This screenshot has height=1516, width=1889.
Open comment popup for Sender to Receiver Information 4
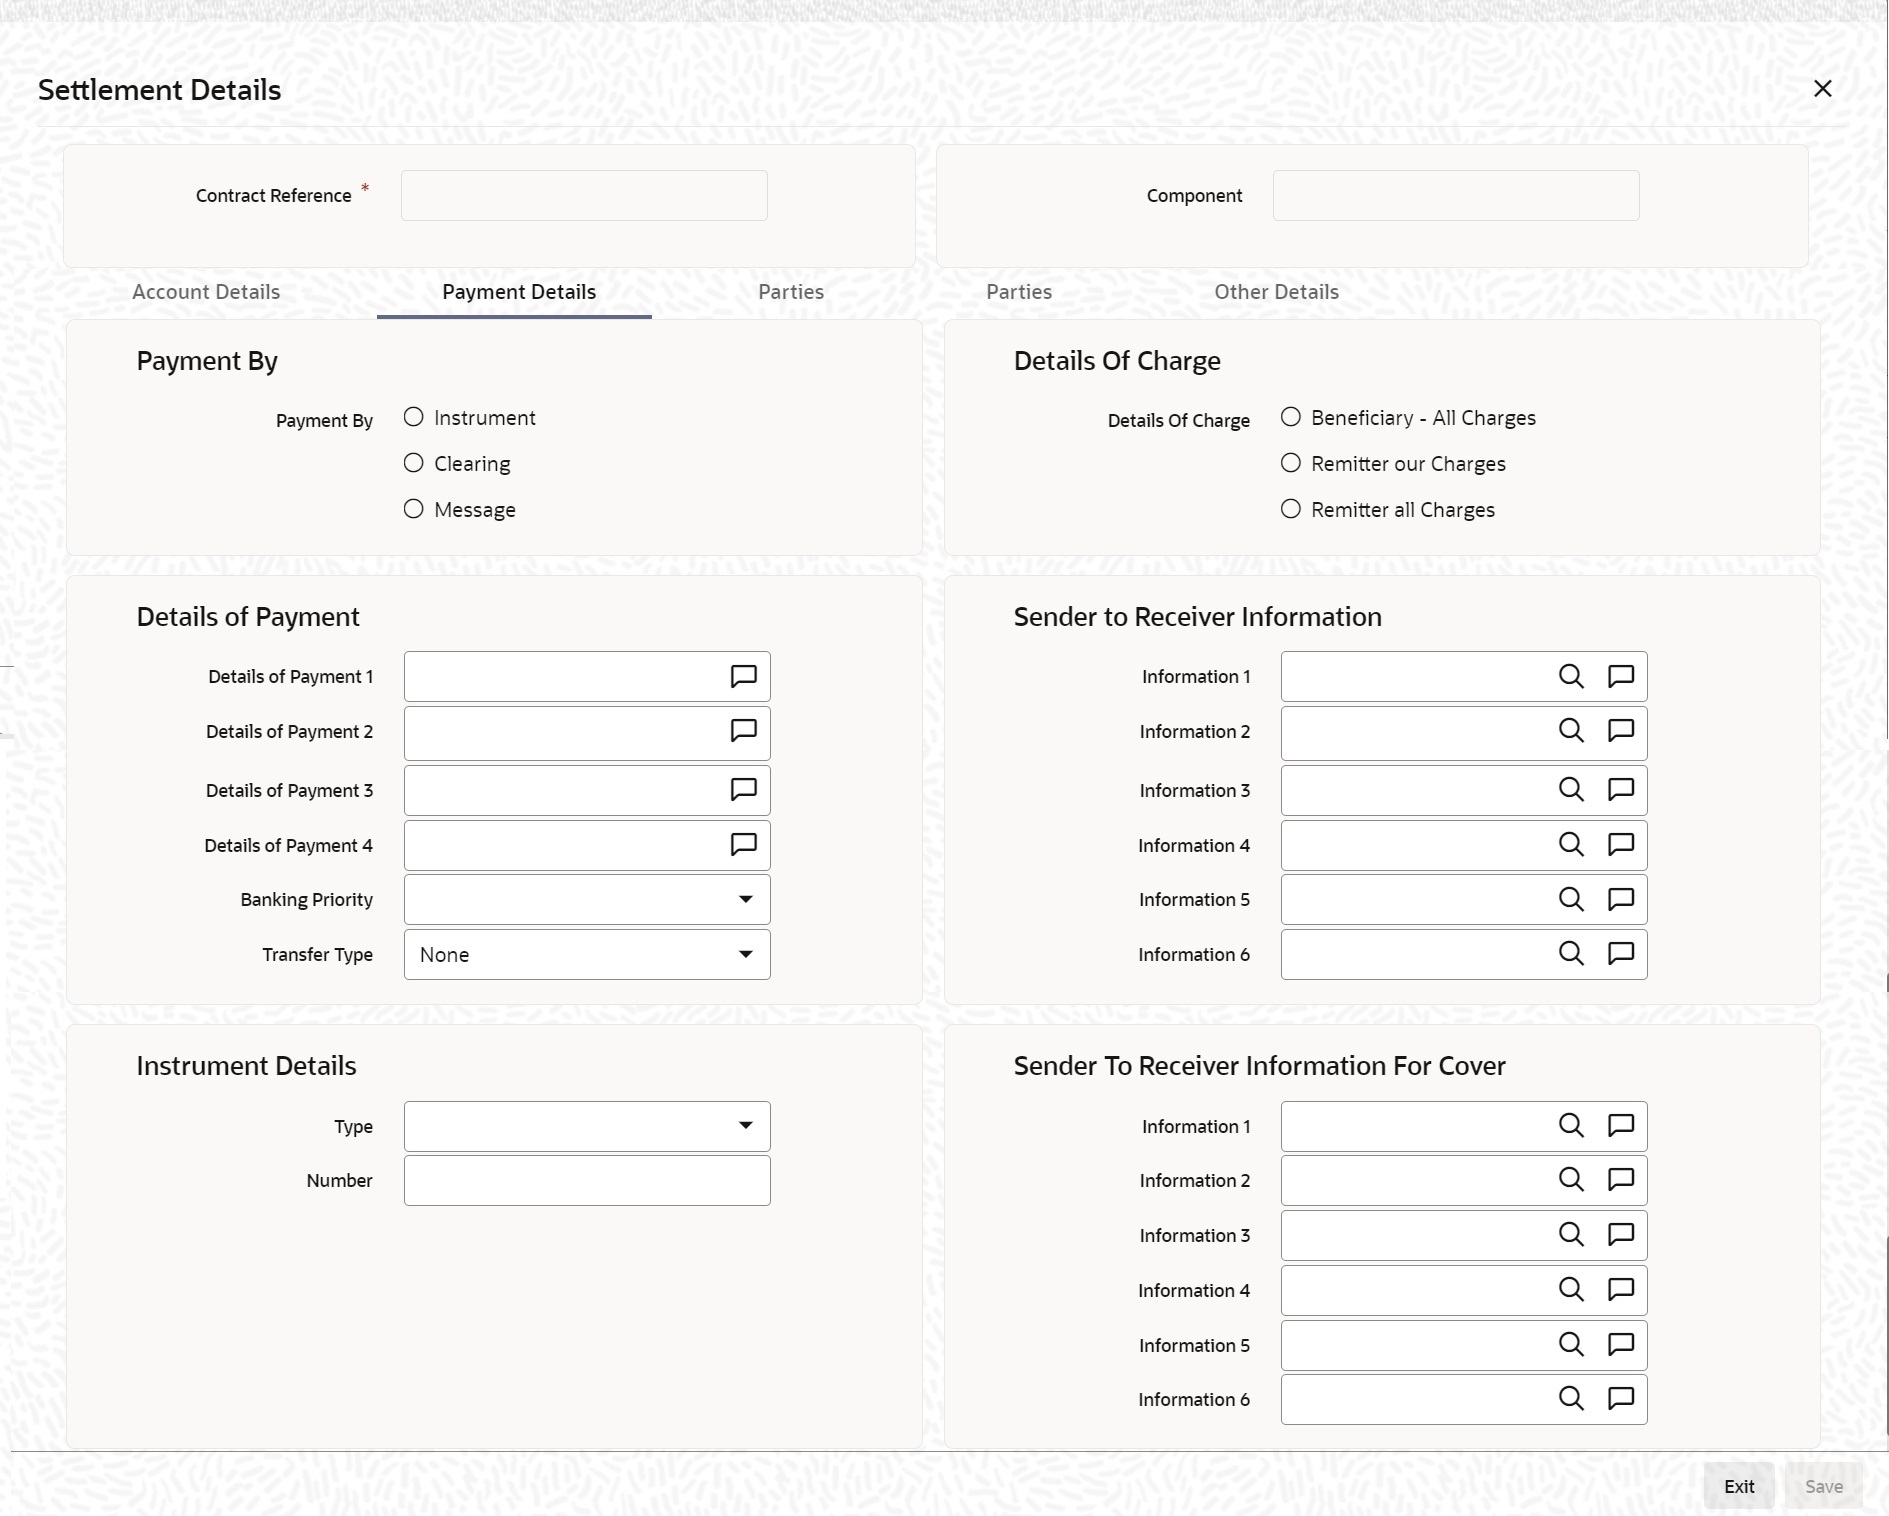[x=1621, y=845]
